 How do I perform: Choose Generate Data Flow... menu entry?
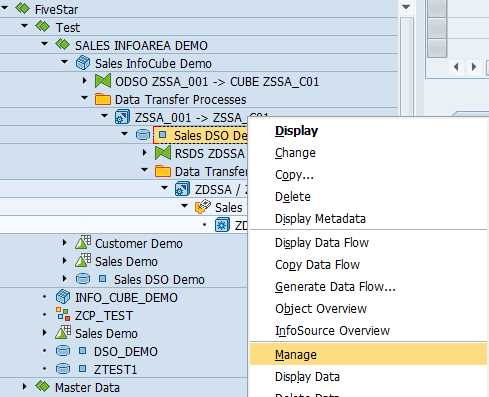coord(335,287)
